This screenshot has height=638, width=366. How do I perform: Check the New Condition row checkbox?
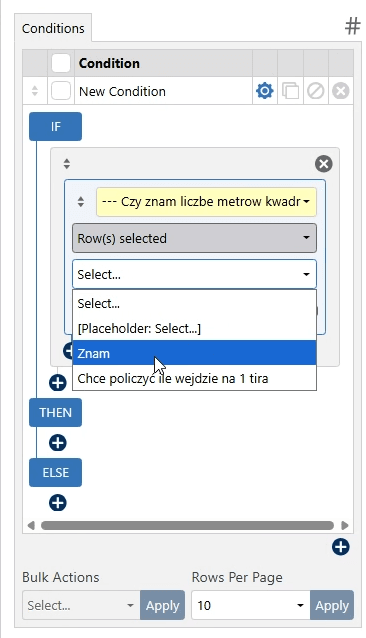(61, 91)
